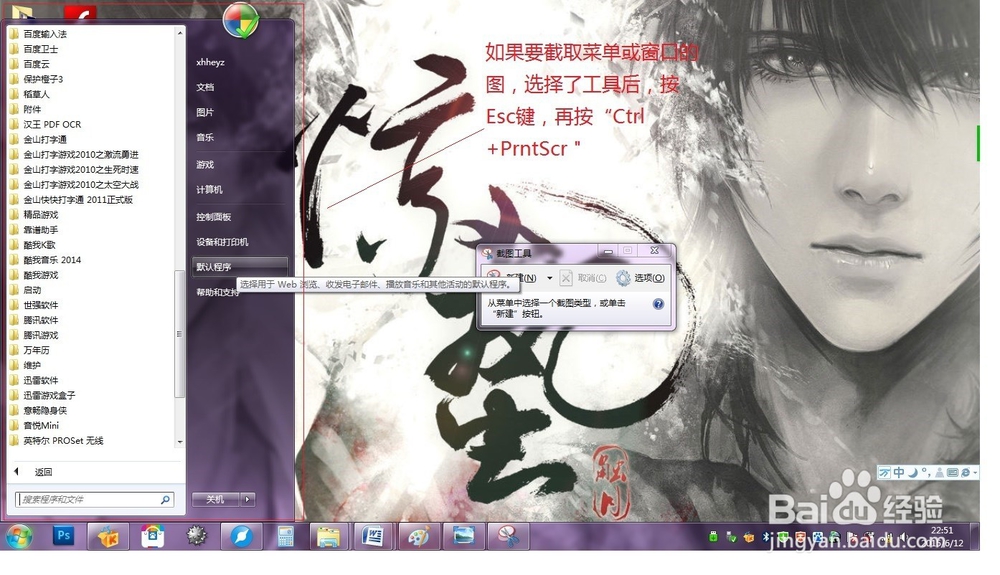Open 帮助和支持 from Start menu
The width and height of the screenshot is (1000, 575).
pos(217,292)
